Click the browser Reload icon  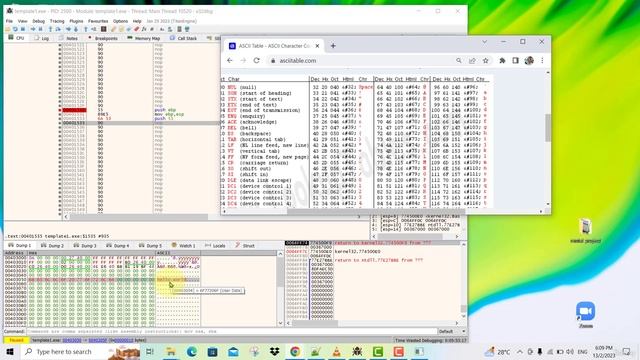click(x=256, y=60)
